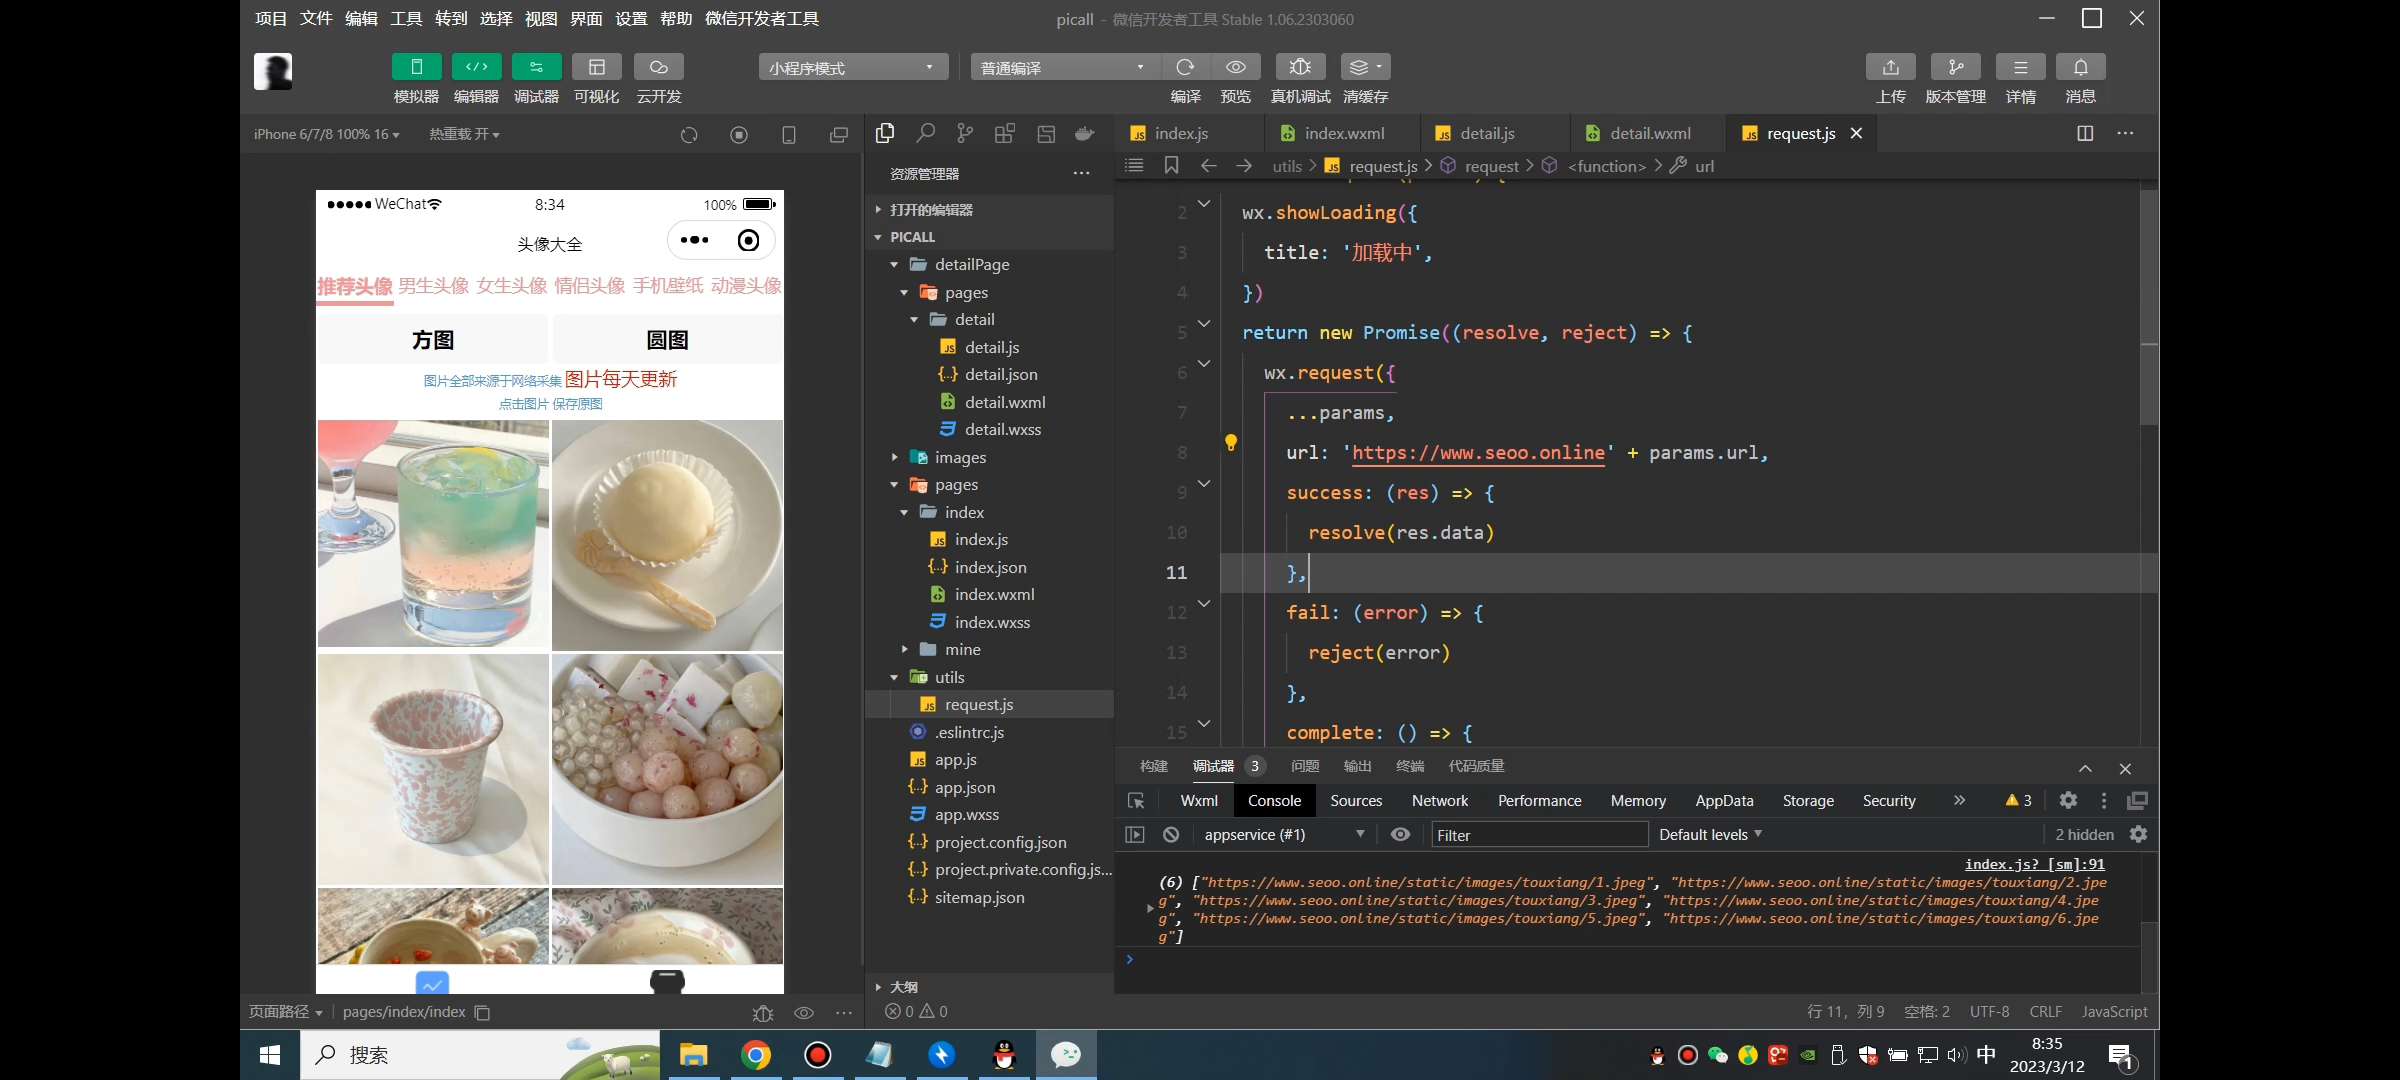This screenshot has height=1080, width=2400.
Task: Open the mini program mode dropdown
Action: [852, 67]
